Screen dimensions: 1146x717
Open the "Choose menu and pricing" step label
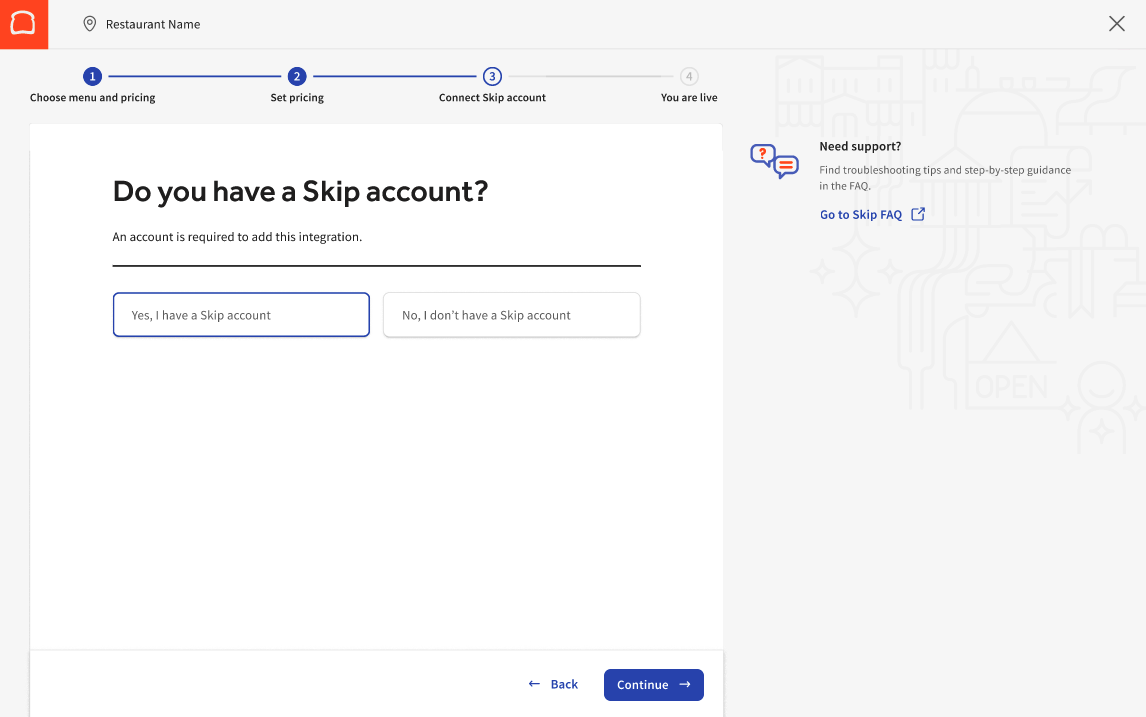click(x=93, y=98)
